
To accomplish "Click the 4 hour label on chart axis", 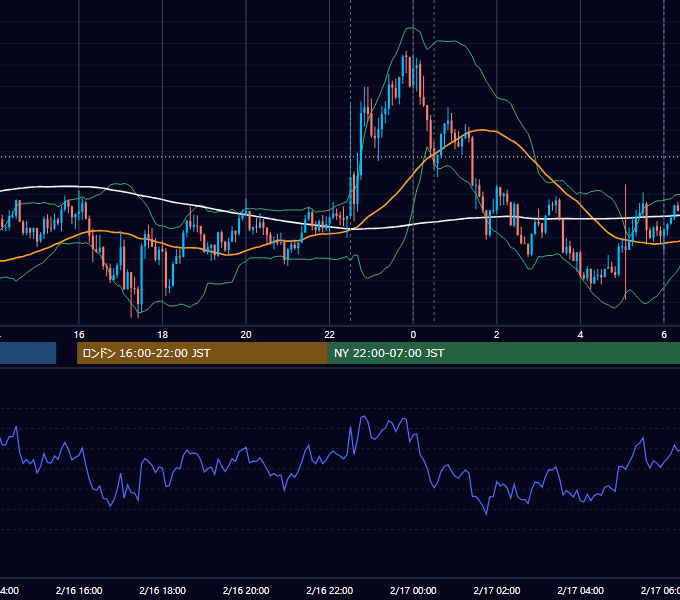I will 580,335.
